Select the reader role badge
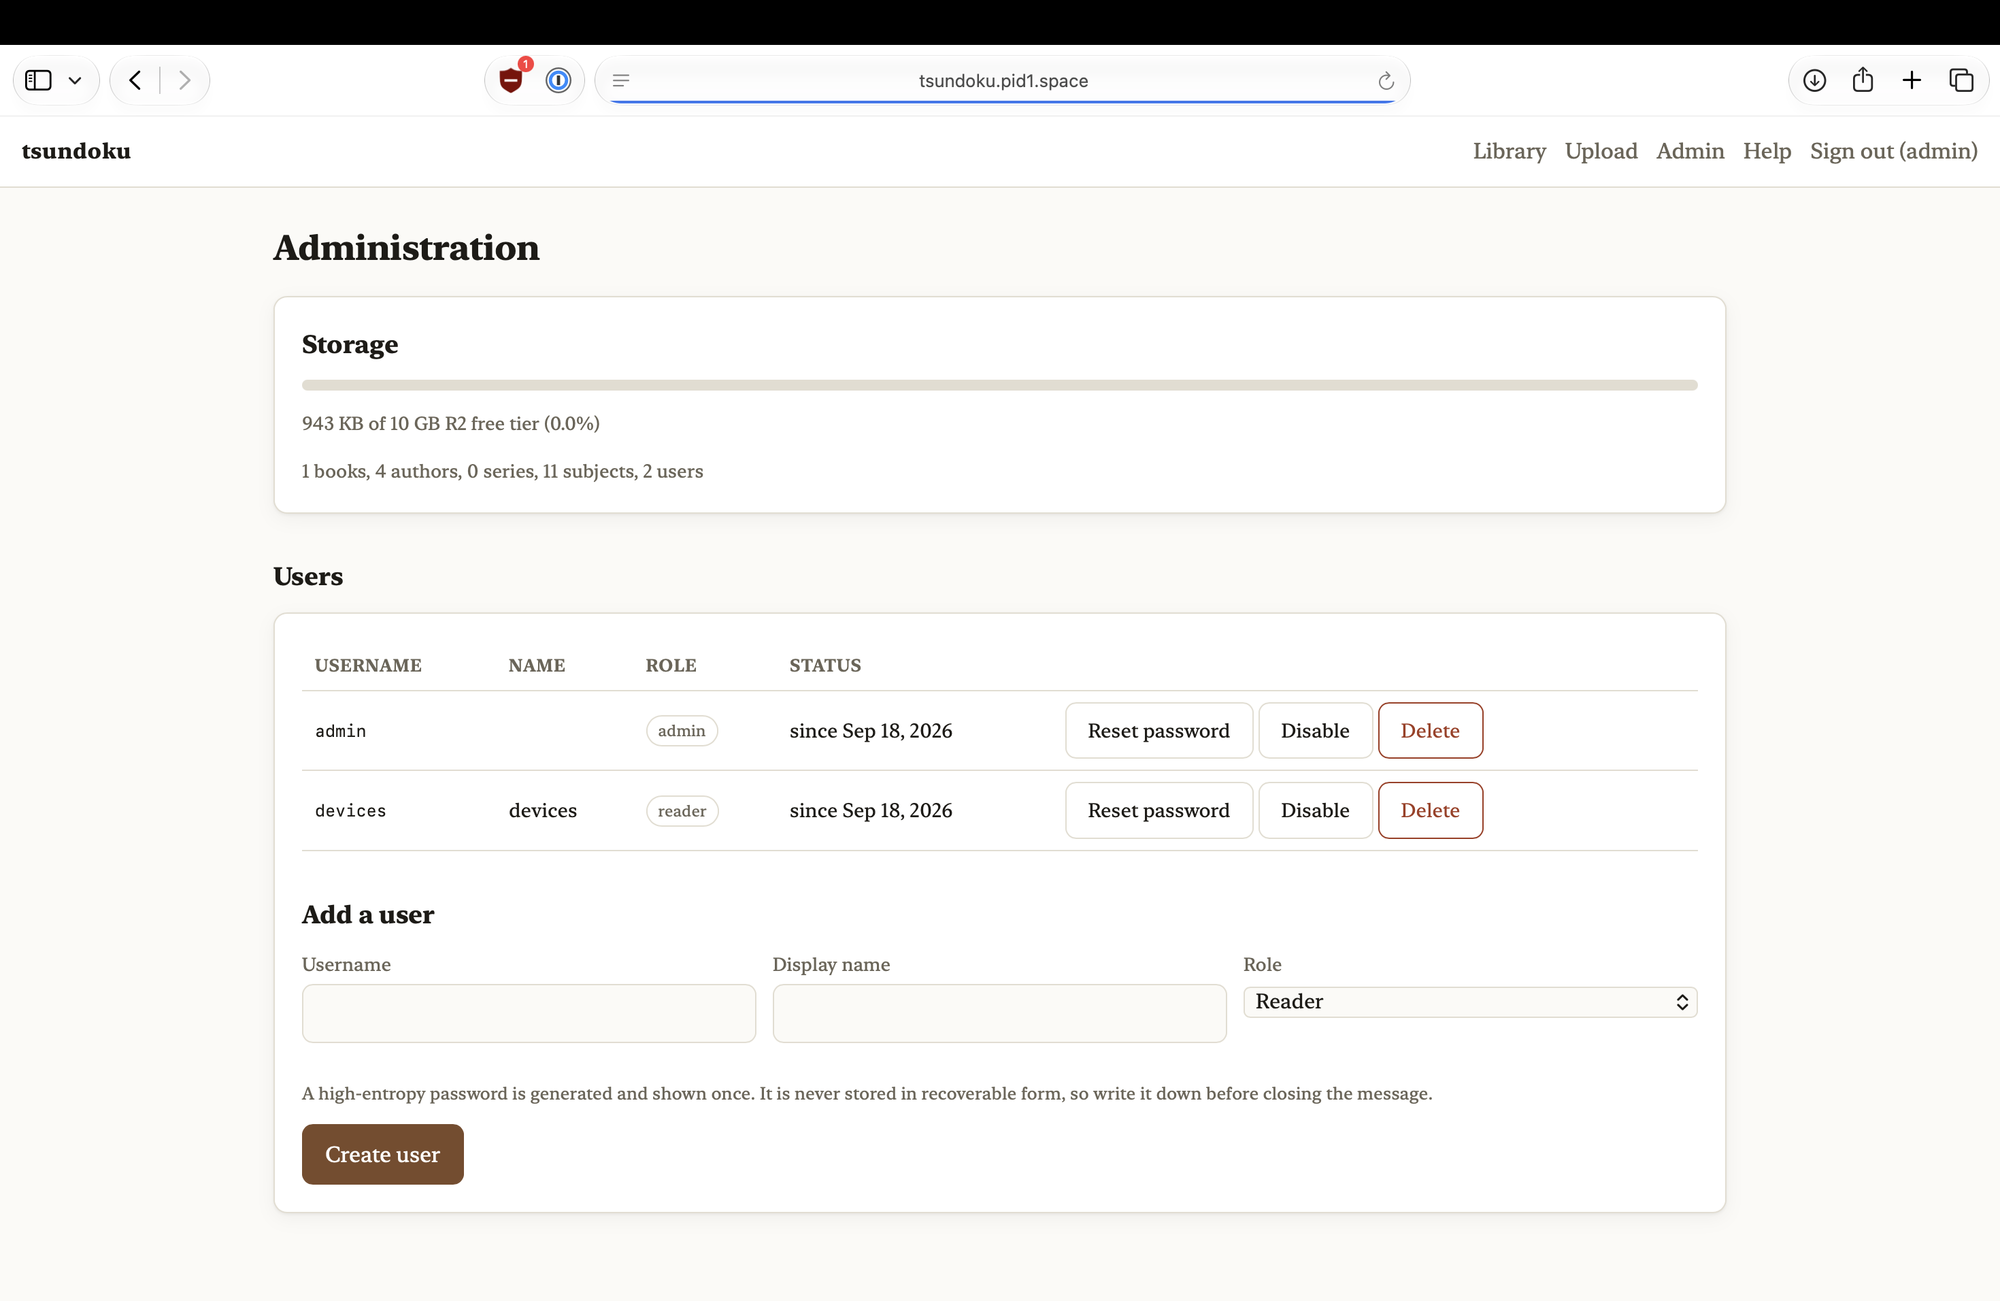Image resolution: width=2000 pixels, height=1301 pixels. 682,811
